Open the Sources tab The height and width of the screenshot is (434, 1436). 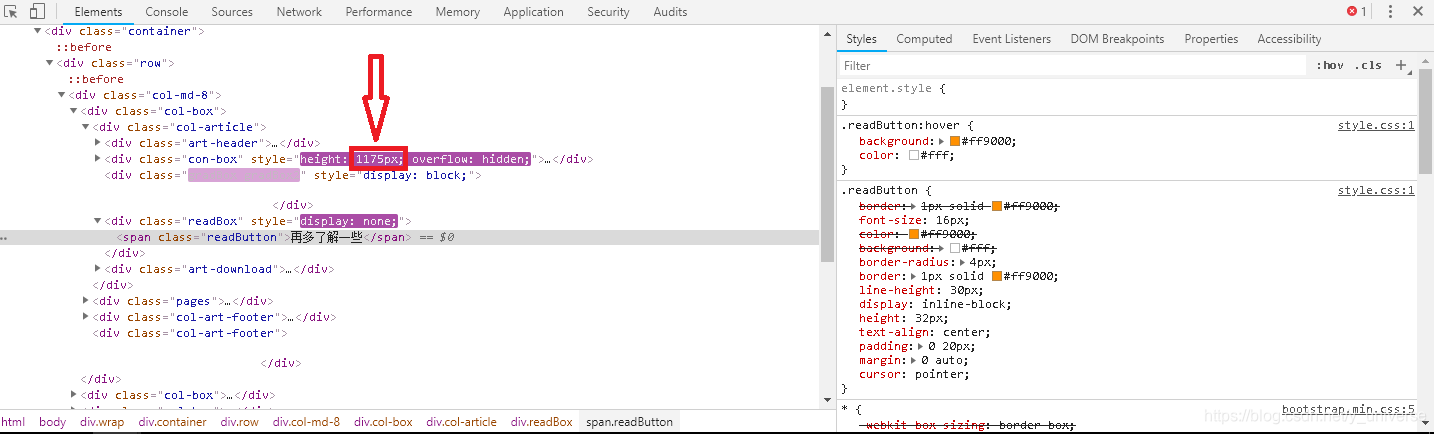(x=232, y=12)
